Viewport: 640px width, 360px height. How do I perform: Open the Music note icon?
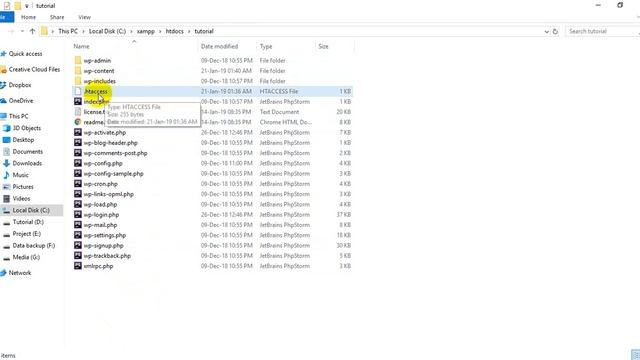[x=7, y=175]
